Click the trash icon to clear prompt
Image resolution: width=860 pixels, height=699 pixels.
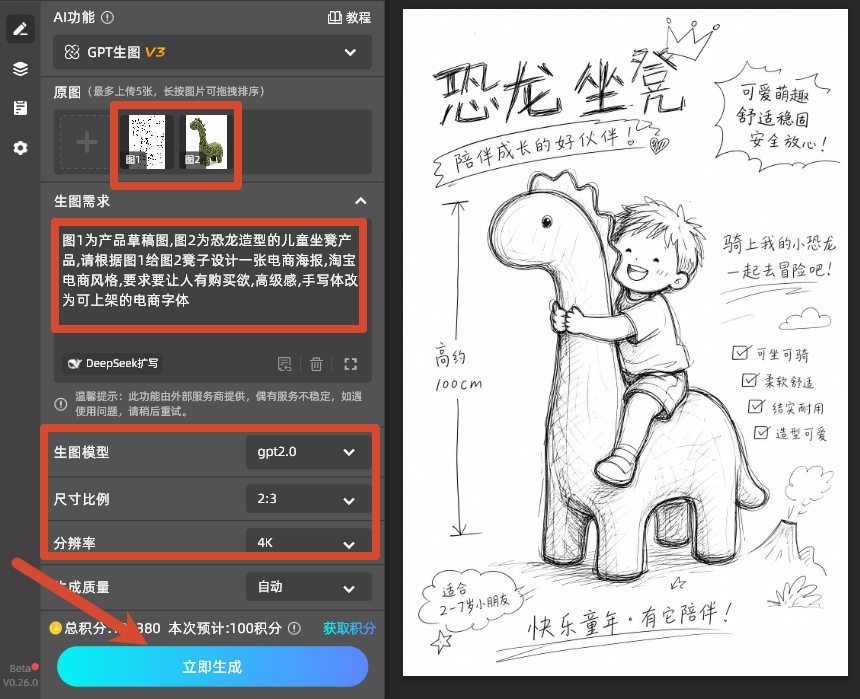coord(316,364)
